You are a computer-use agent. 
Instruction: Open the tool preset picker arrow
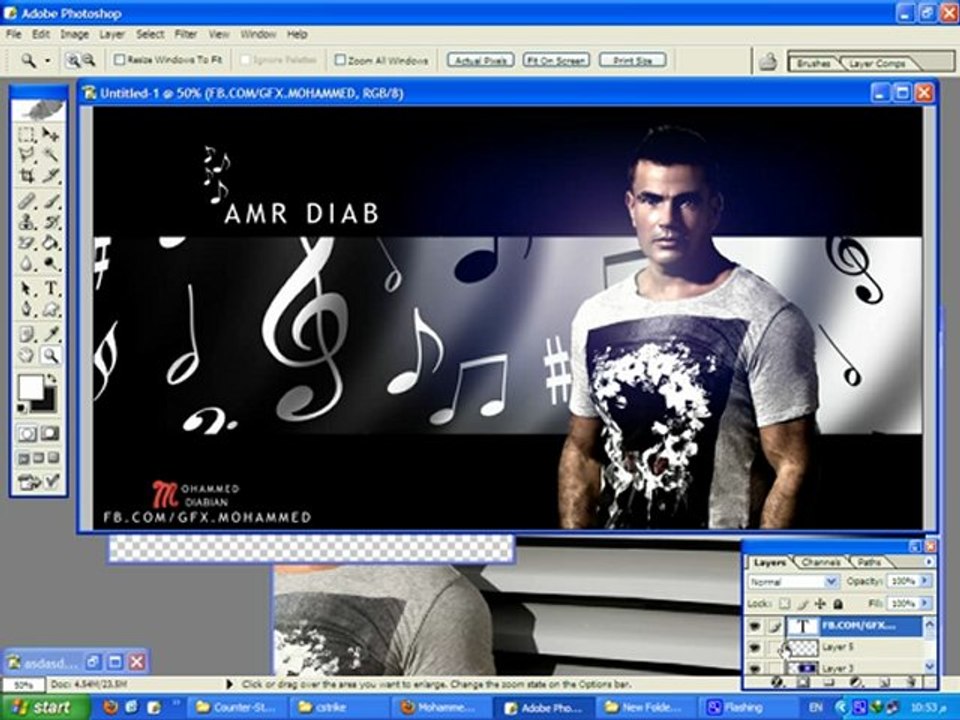click(x=47, y=60)
